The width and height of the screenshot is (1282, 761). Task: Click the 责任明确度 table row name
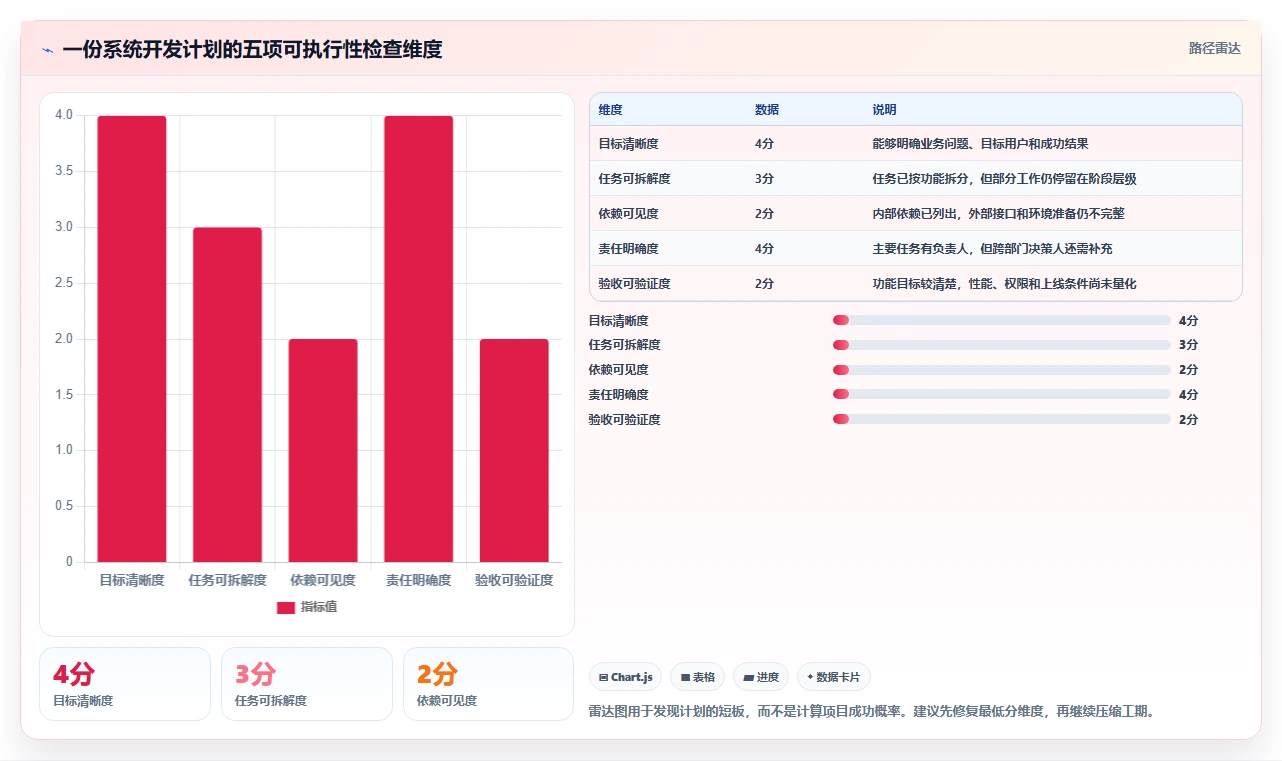(628, 249)
